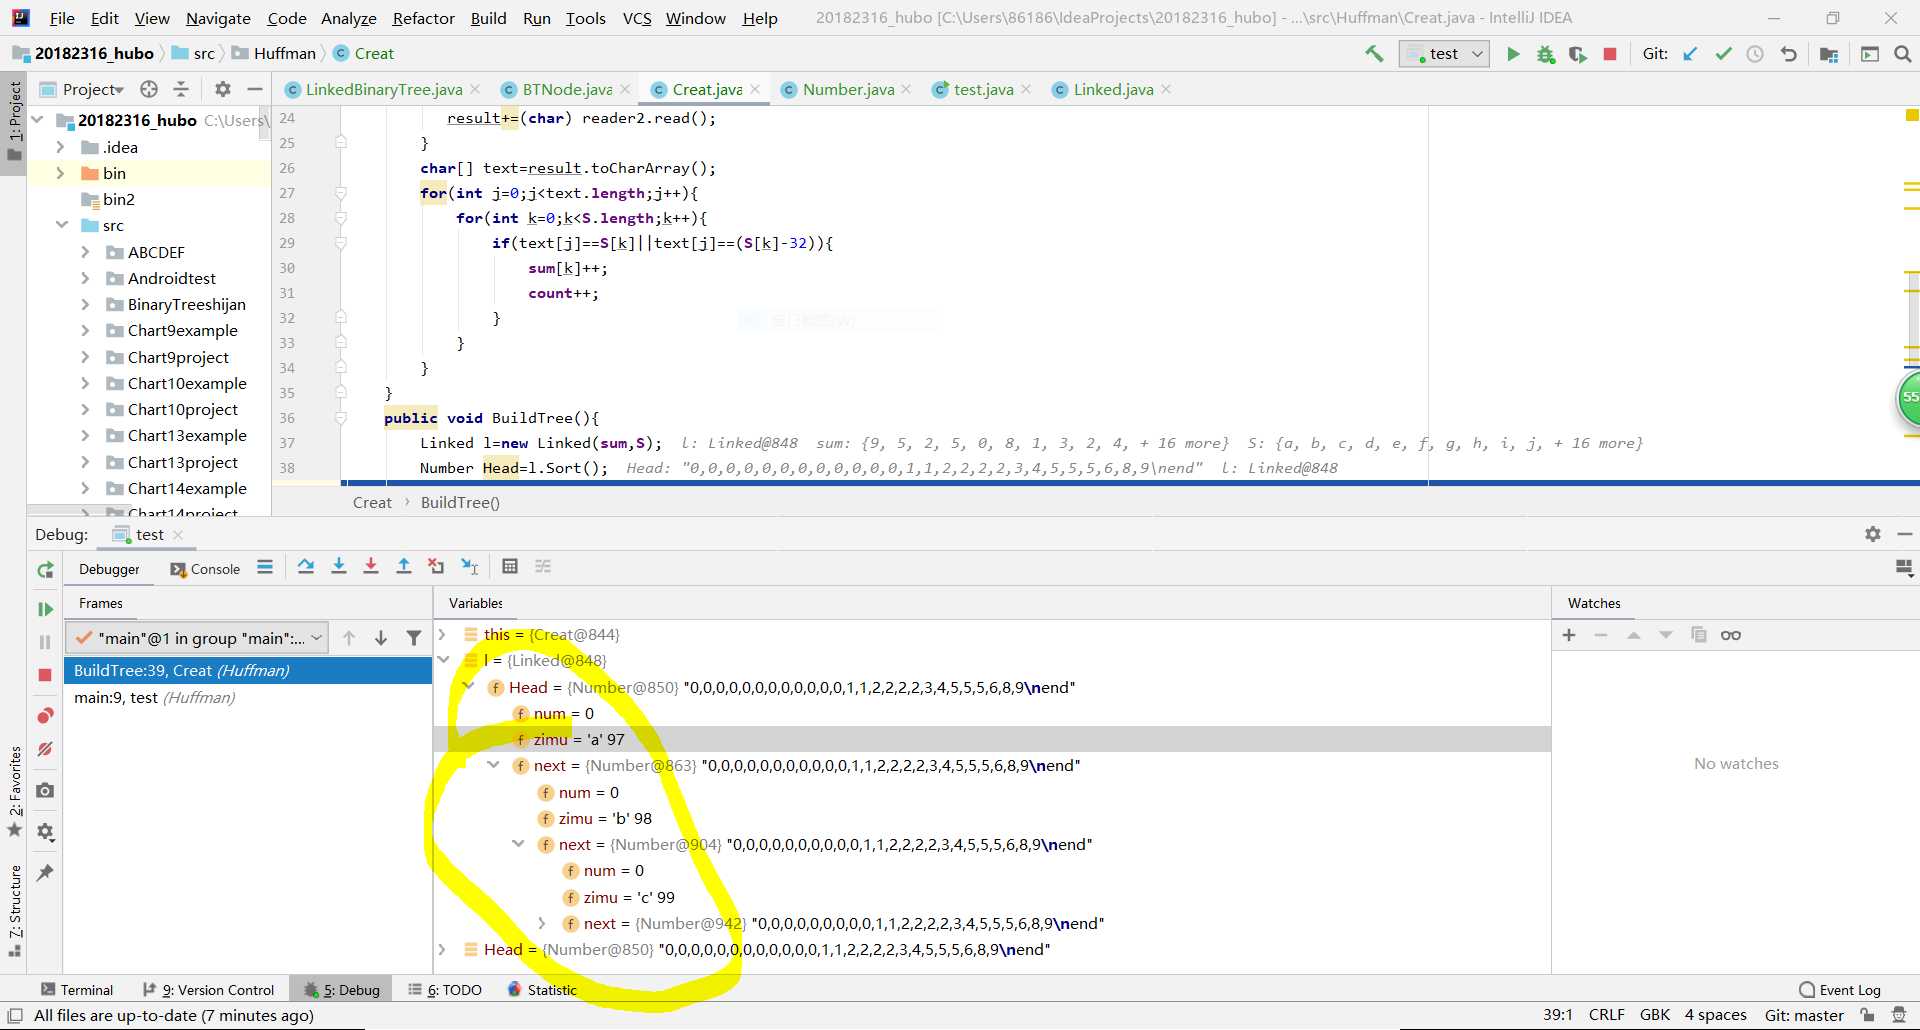Open Evaluate Expression calculator icon
Image resolution: width=1920 pixels, height=1030 pixels.
click(x=510, y=567)
